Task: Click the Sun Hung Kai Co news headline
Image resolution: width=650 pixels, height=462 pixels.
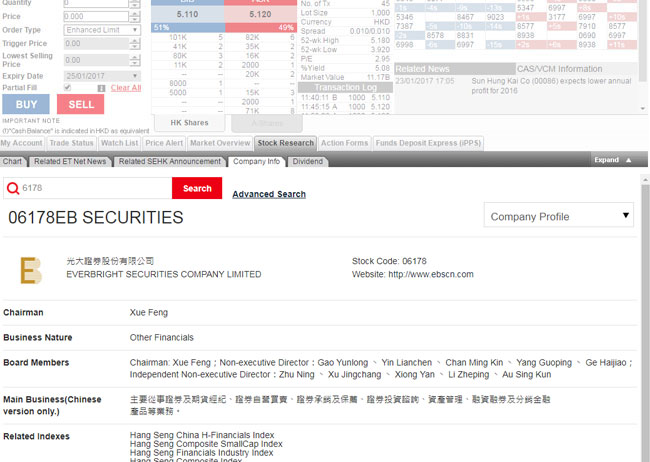Action: [x=551, y=85]
